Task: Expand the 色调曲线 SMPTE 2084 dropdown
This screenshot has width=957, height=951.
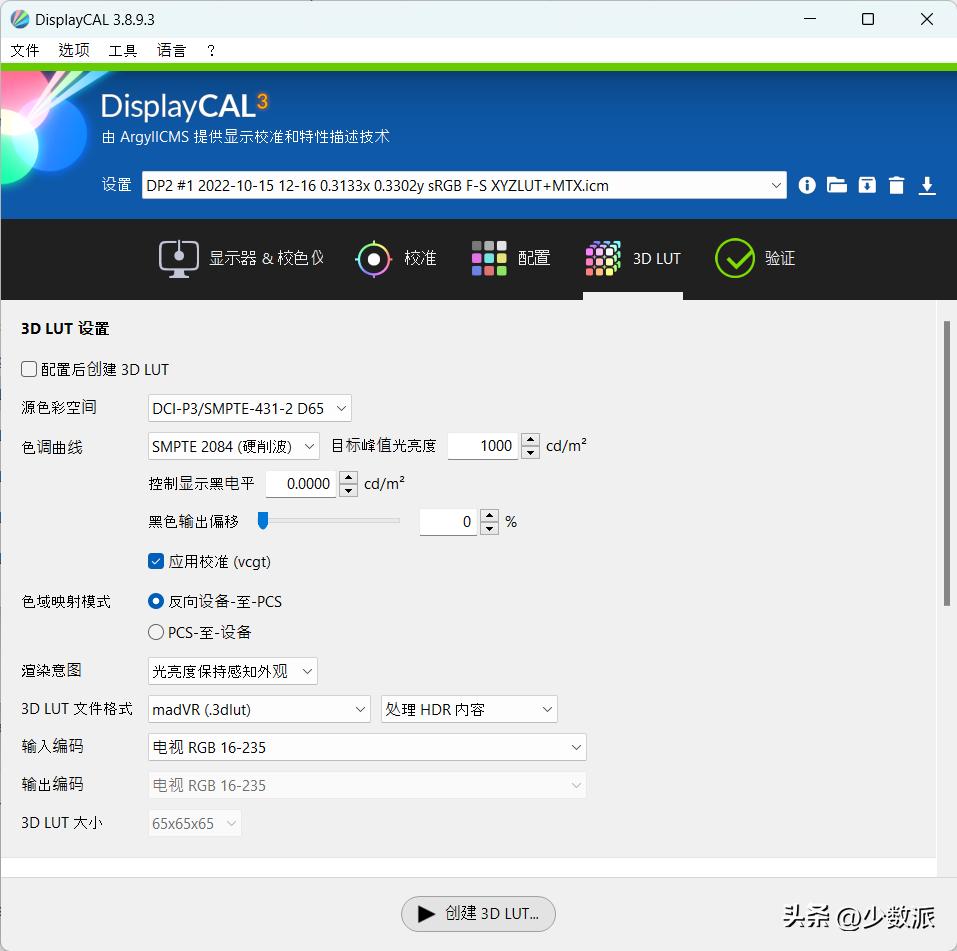Action: [x=233, y=446]
